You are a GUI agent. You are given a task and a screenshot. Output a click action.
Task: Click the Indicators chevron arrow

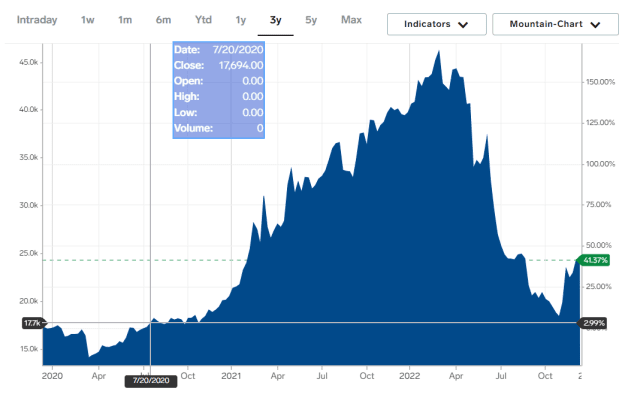tap(463, 25)
